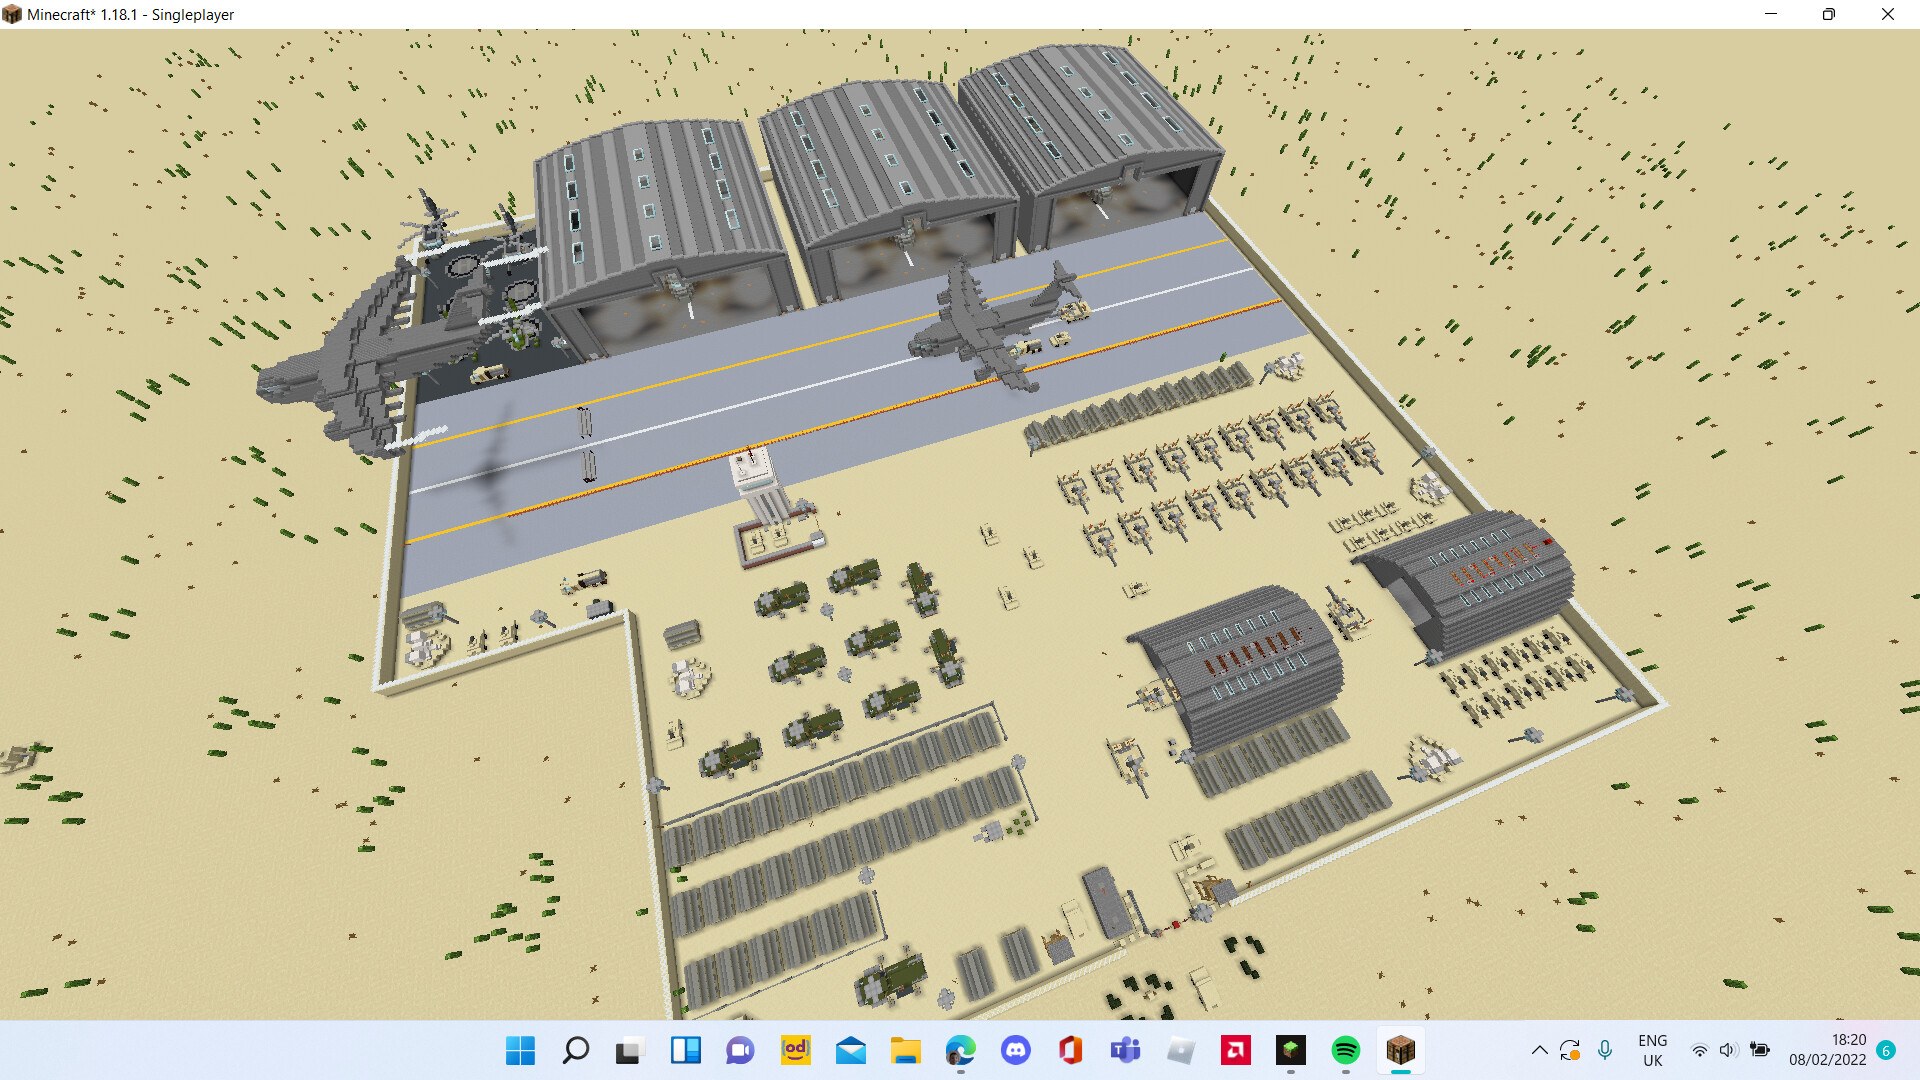Viewport: 1920px width, 1080px height.
Task: Open Wi-Fi settings via the network icon
Action: [1700, 1050]
